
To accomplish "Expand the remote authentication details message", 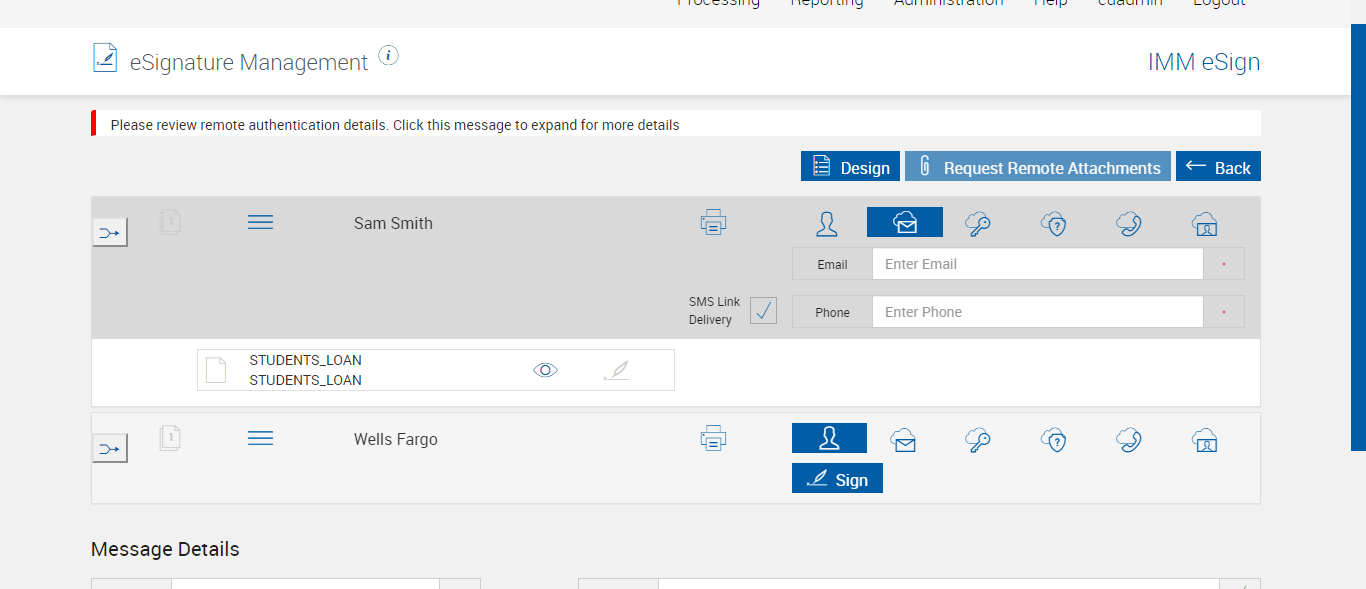I will point(395,125).
